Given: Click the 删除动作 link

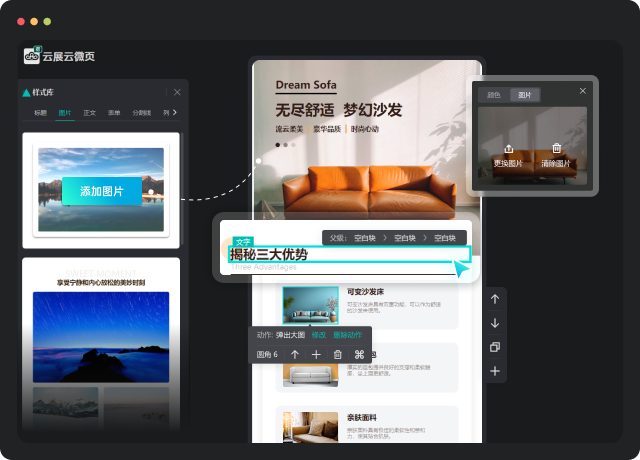Looking at the screenshot, I should [350, 335].
